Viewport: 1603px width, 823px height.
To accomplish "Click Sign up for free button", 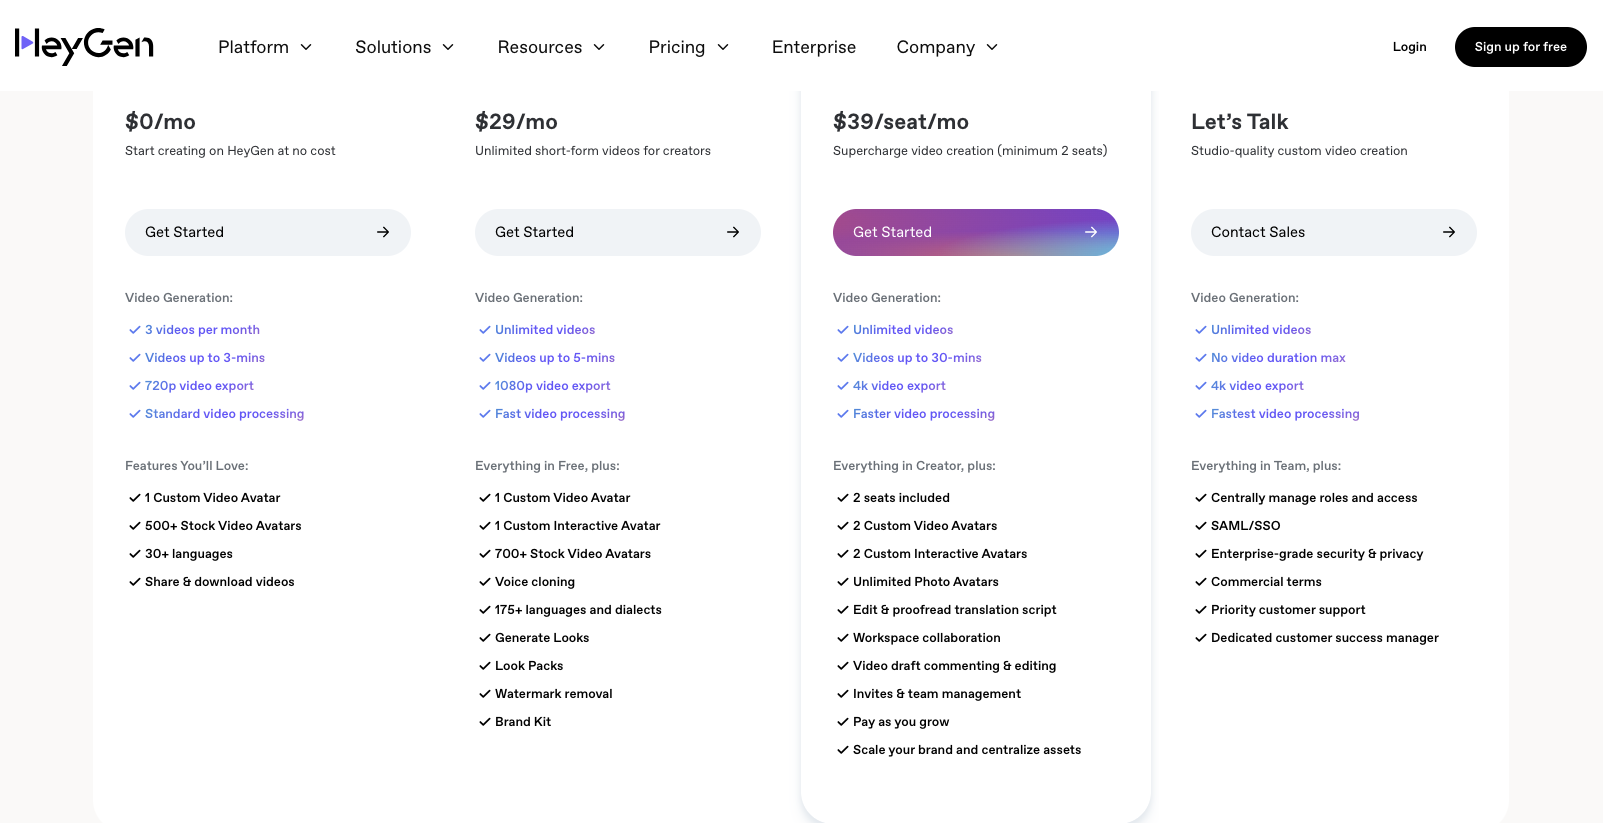I will (1520, 47).
